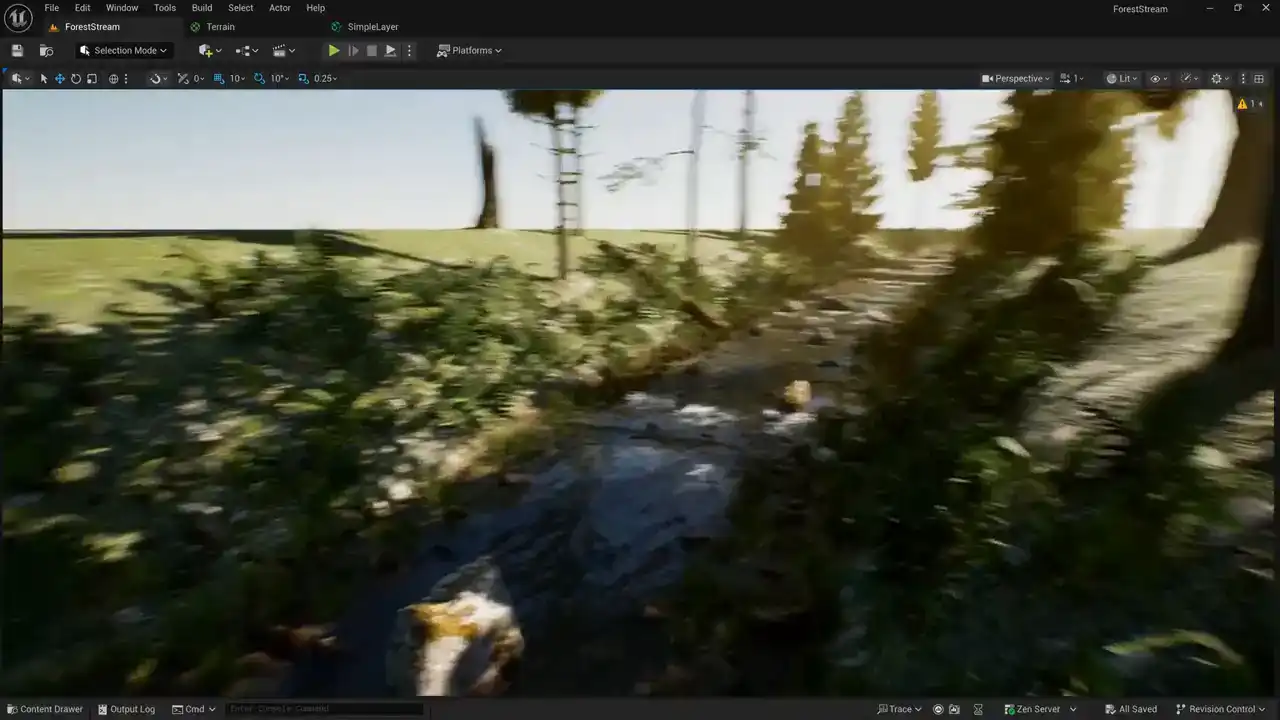Toggle grid location snapping icon

[219, 78]
